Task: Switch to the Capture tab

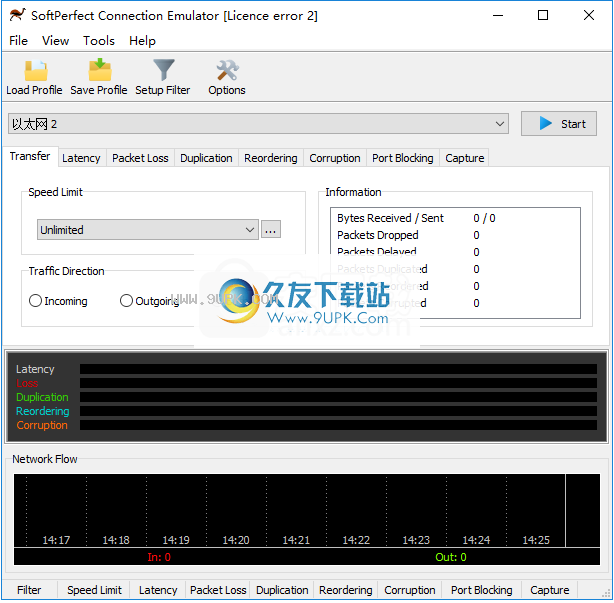Action: [465, 158]
